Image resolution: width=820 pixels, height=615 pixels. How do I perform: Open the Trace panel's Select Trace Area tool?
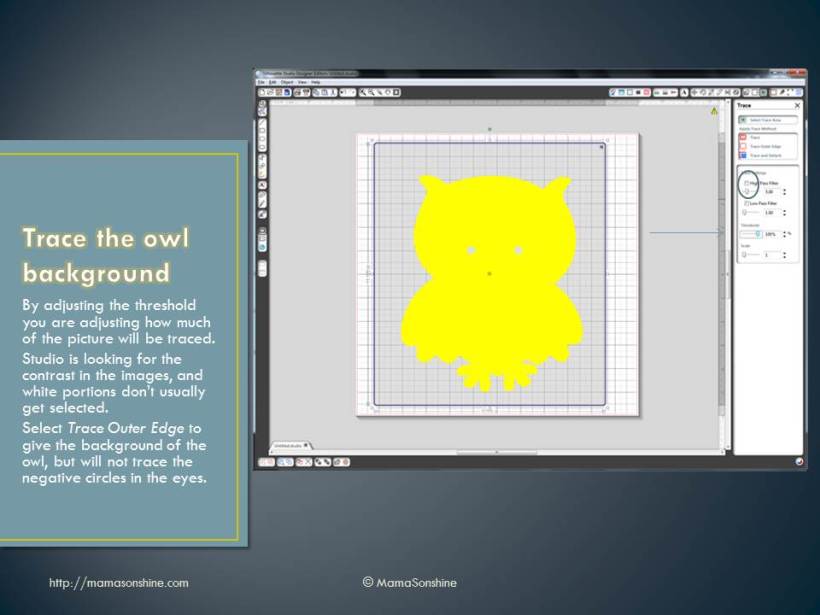pyautogui.click(x=766, y=120)
